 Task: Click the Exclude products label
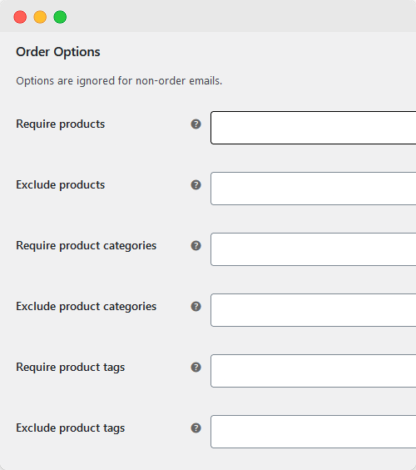(x=60, y=185)
